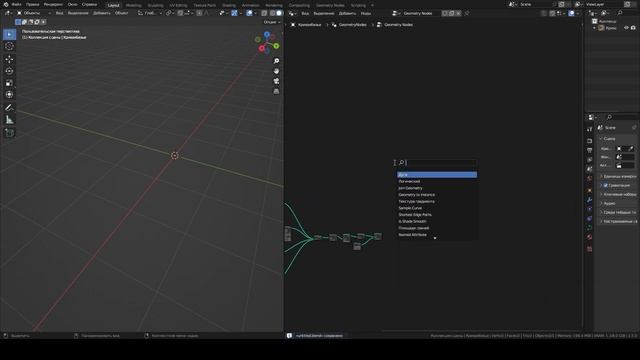Expand the Ключевые наборы panel
This screenshot has width=640, height=360.
click(x=618, y=194)
